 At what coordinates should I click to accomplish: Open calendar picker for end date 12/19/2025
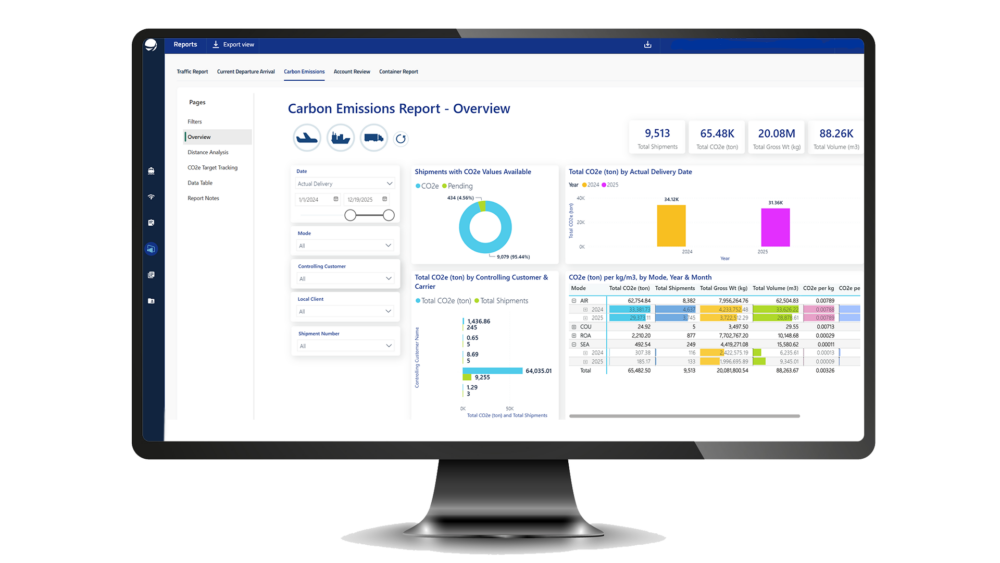coord(385,199)
